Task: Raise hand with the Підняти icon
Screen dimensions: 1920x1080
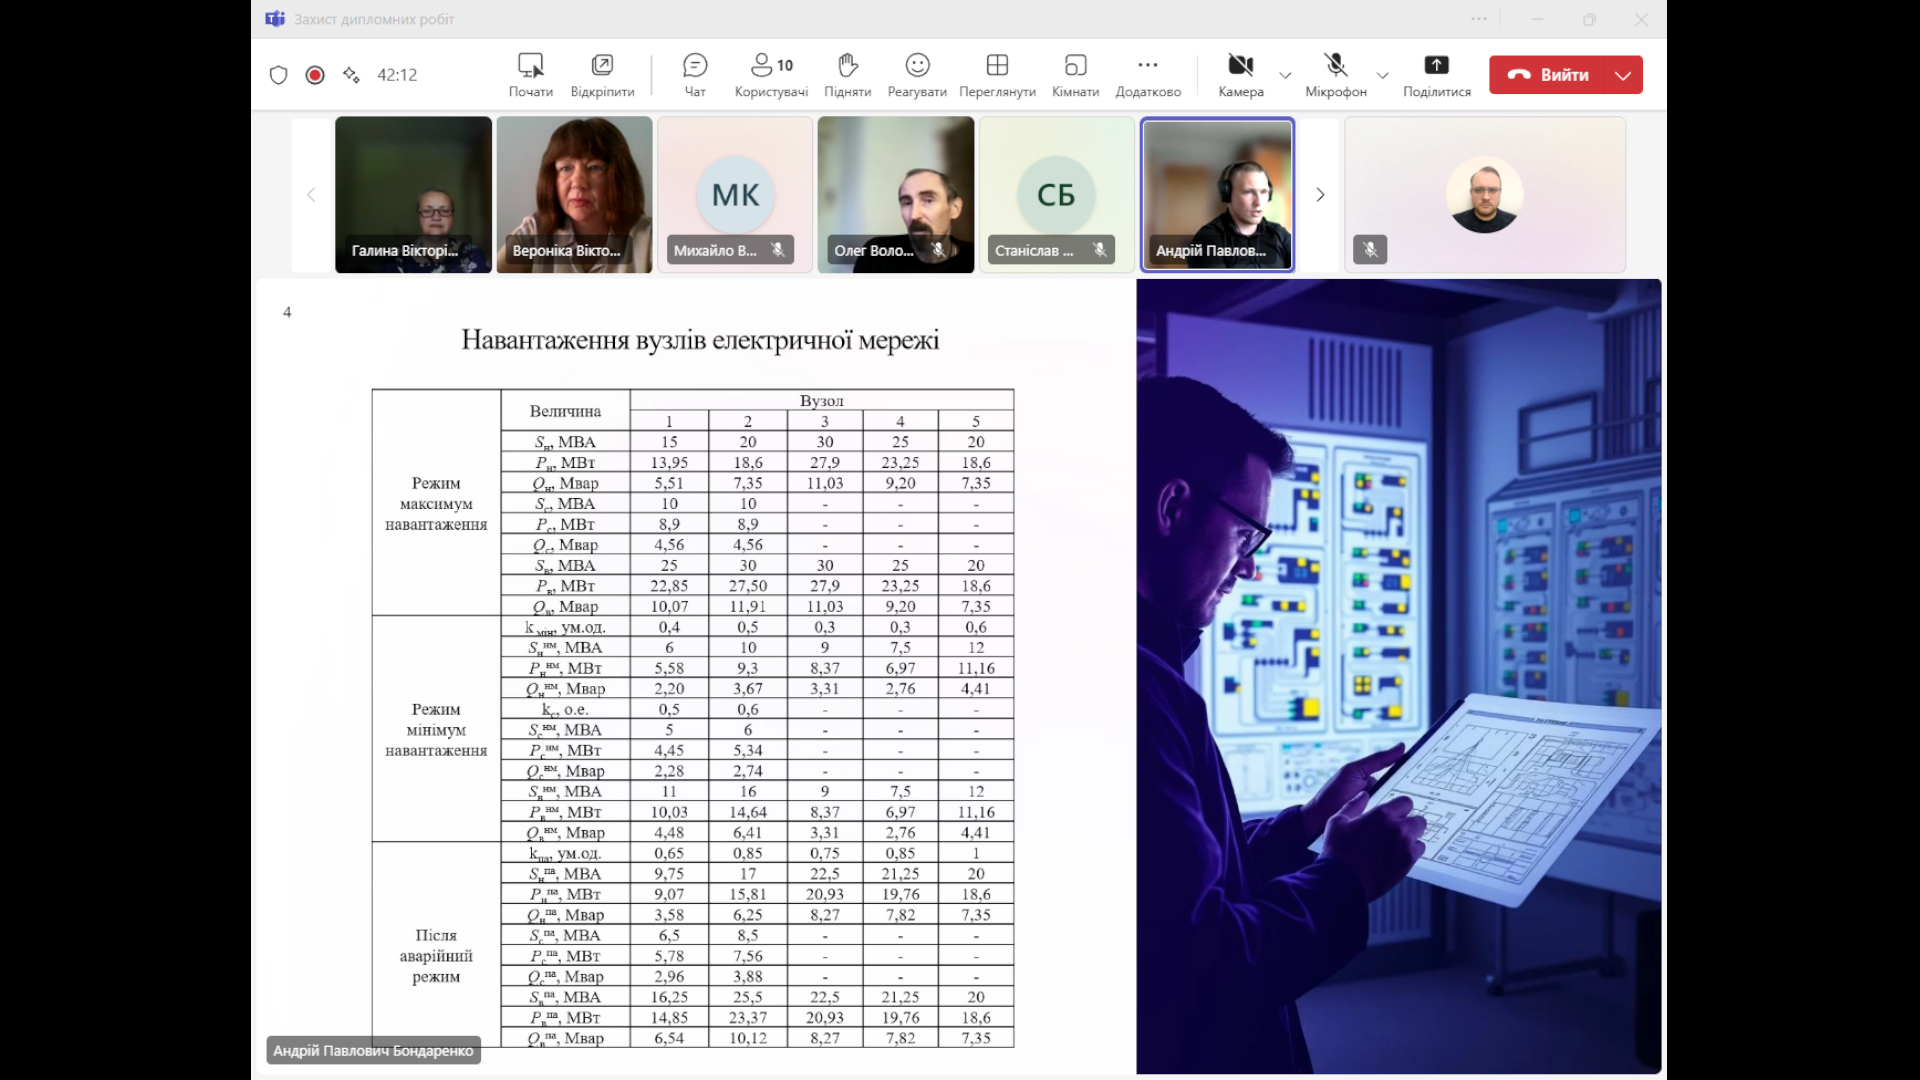Action: (x=847, y=75)
